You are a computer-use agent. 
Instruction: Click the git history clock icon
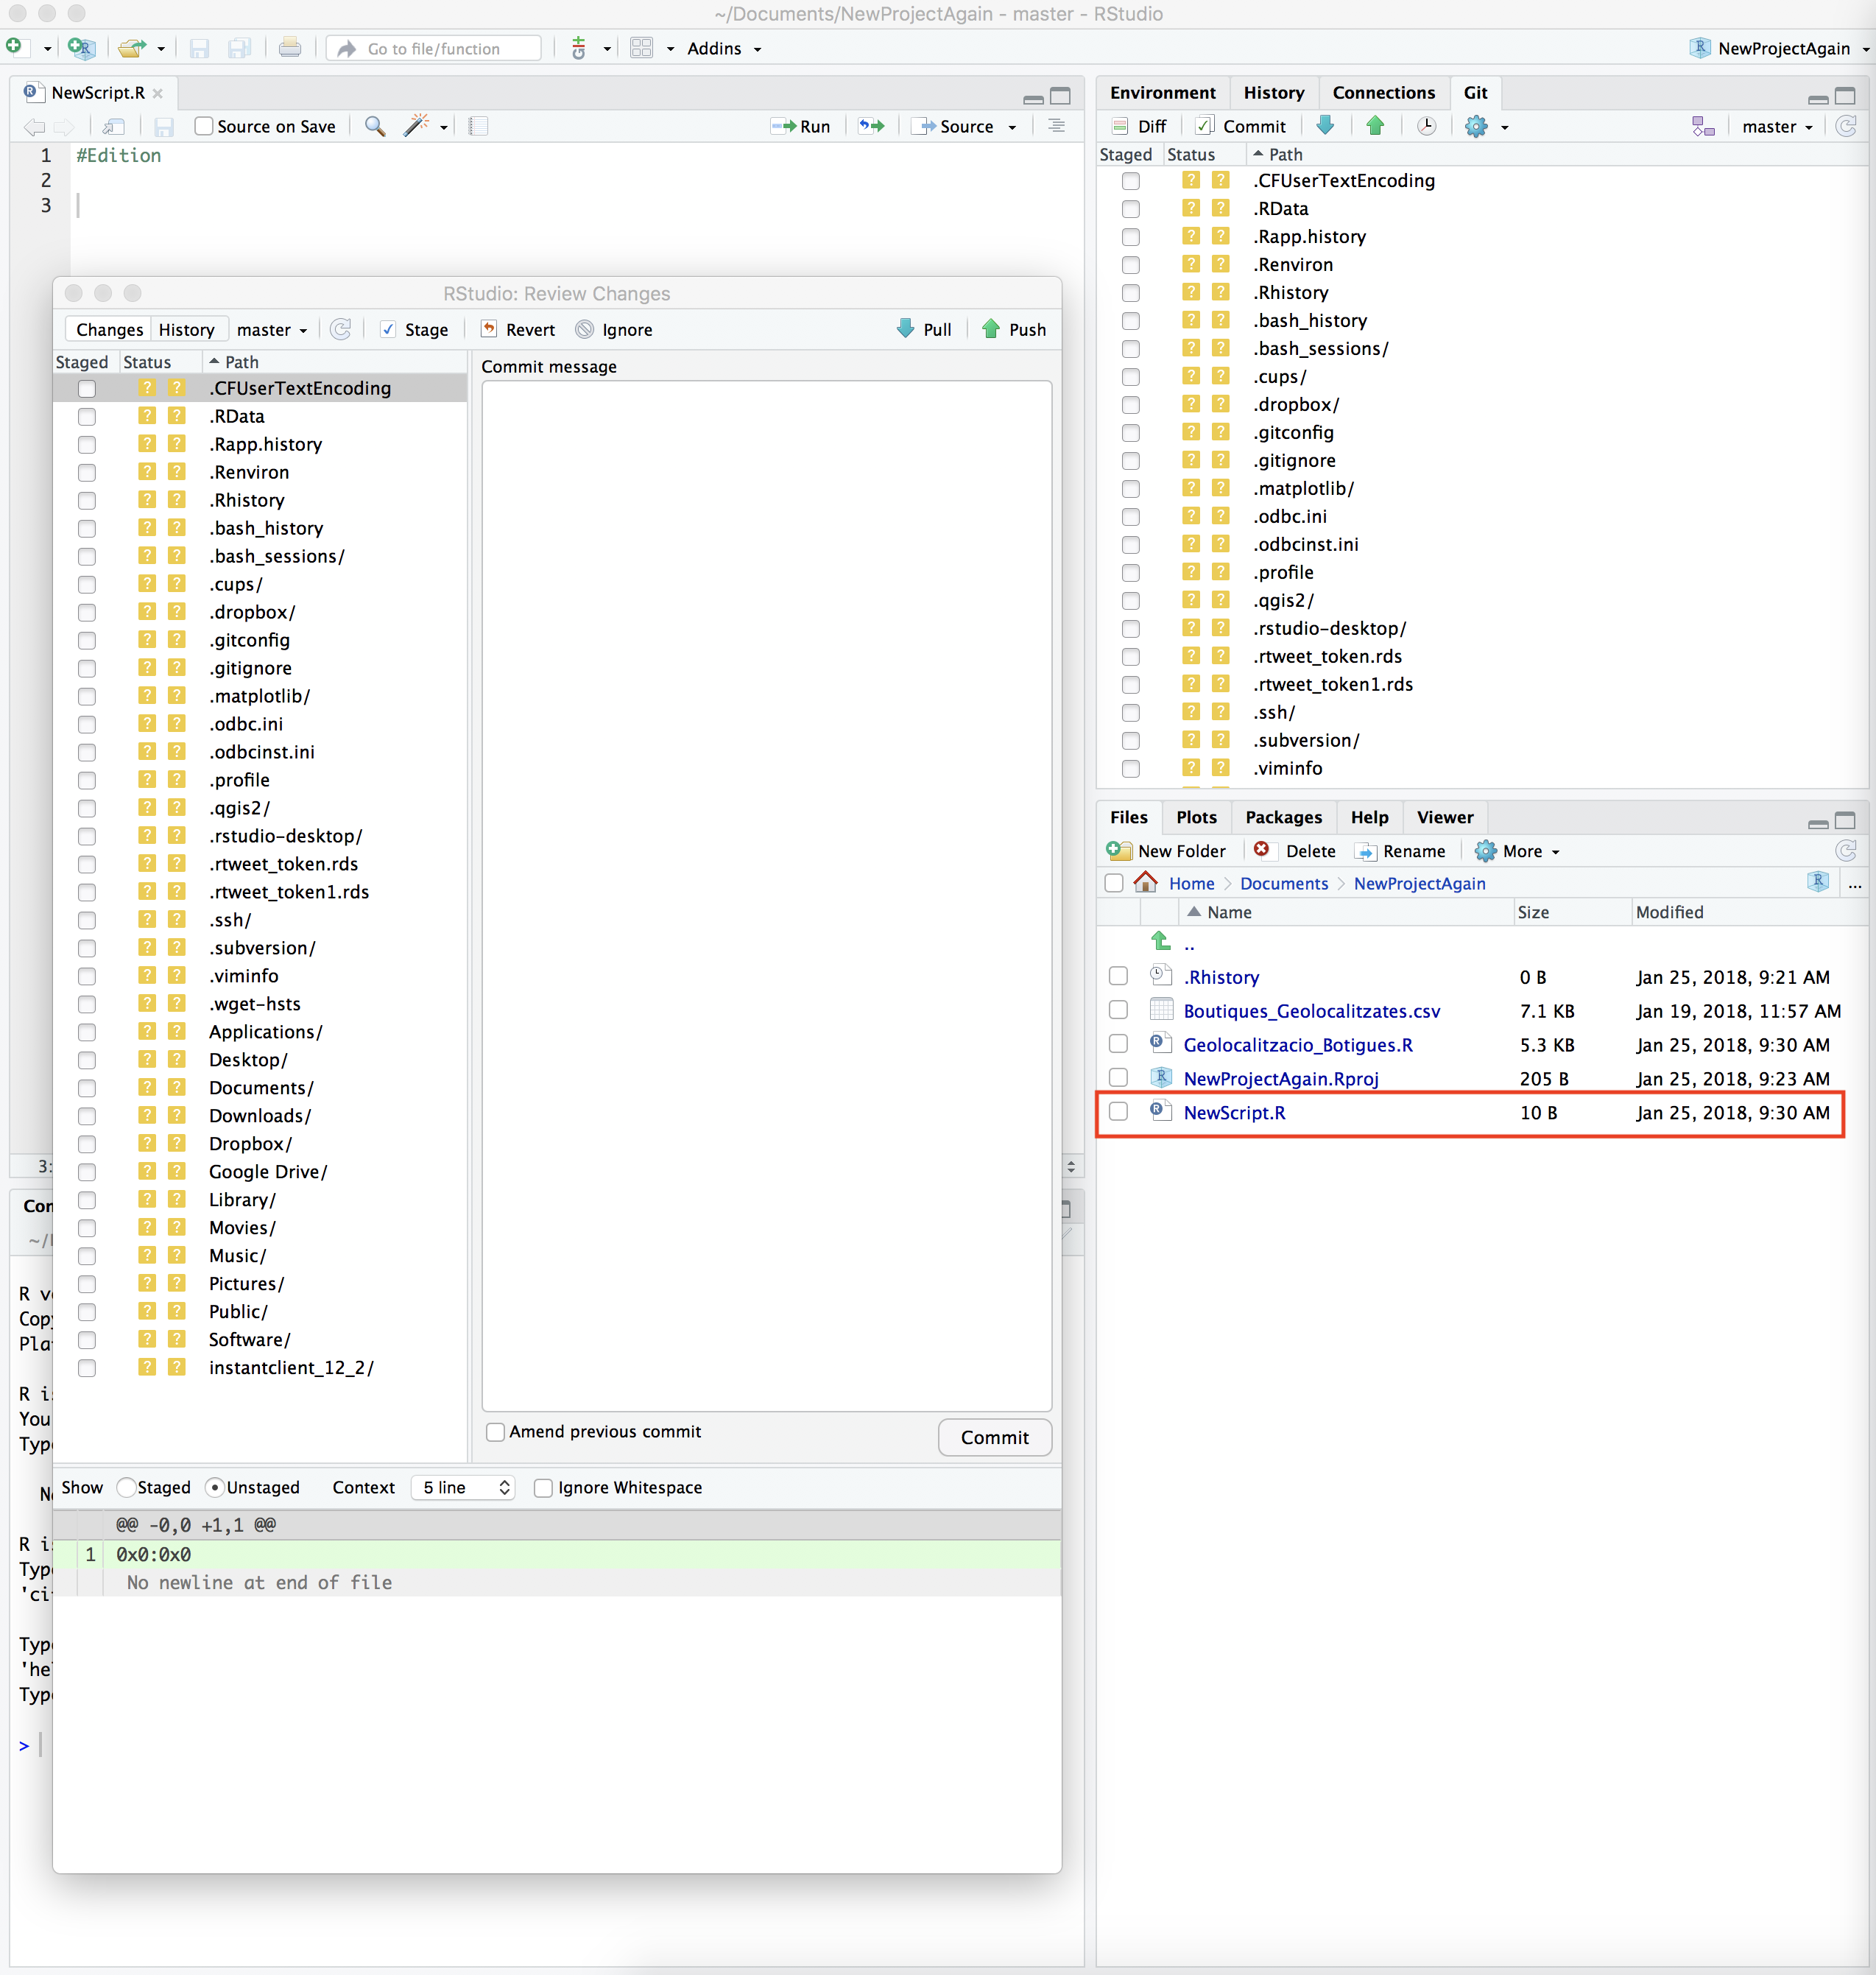(x=1427, y=126)
